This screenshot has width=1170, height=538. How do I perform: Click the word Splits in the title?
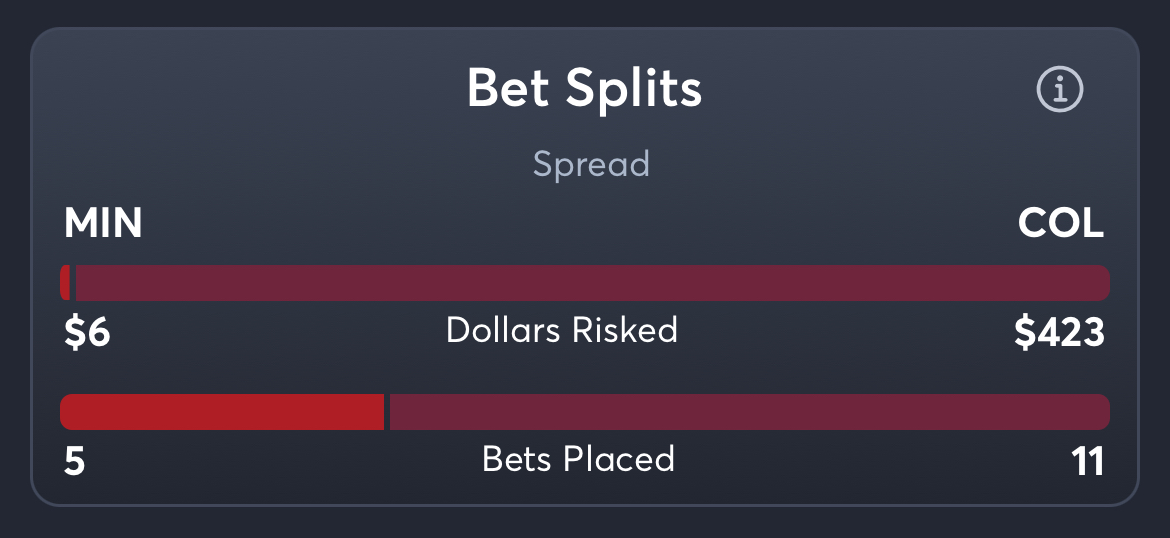634,91
